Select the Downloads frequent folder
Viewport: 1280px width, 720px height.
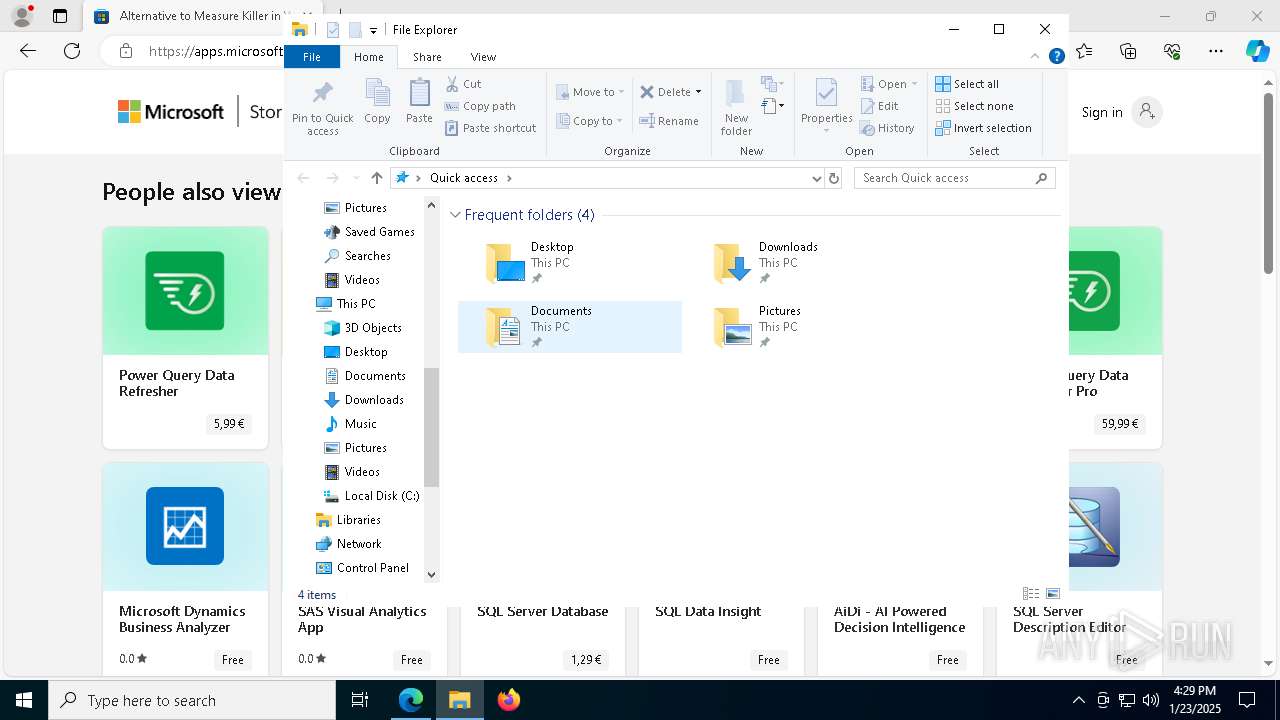pos(798,263)
